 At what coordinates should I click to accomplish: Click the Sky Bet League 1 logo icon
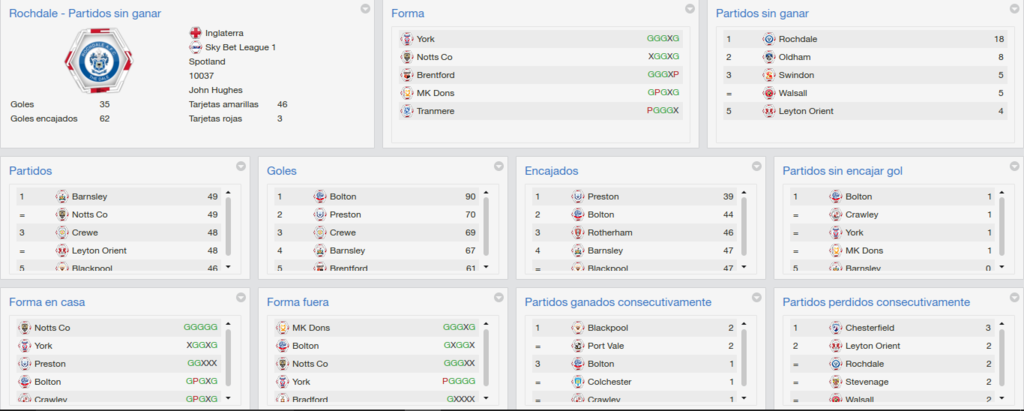(x=195, y=47)
